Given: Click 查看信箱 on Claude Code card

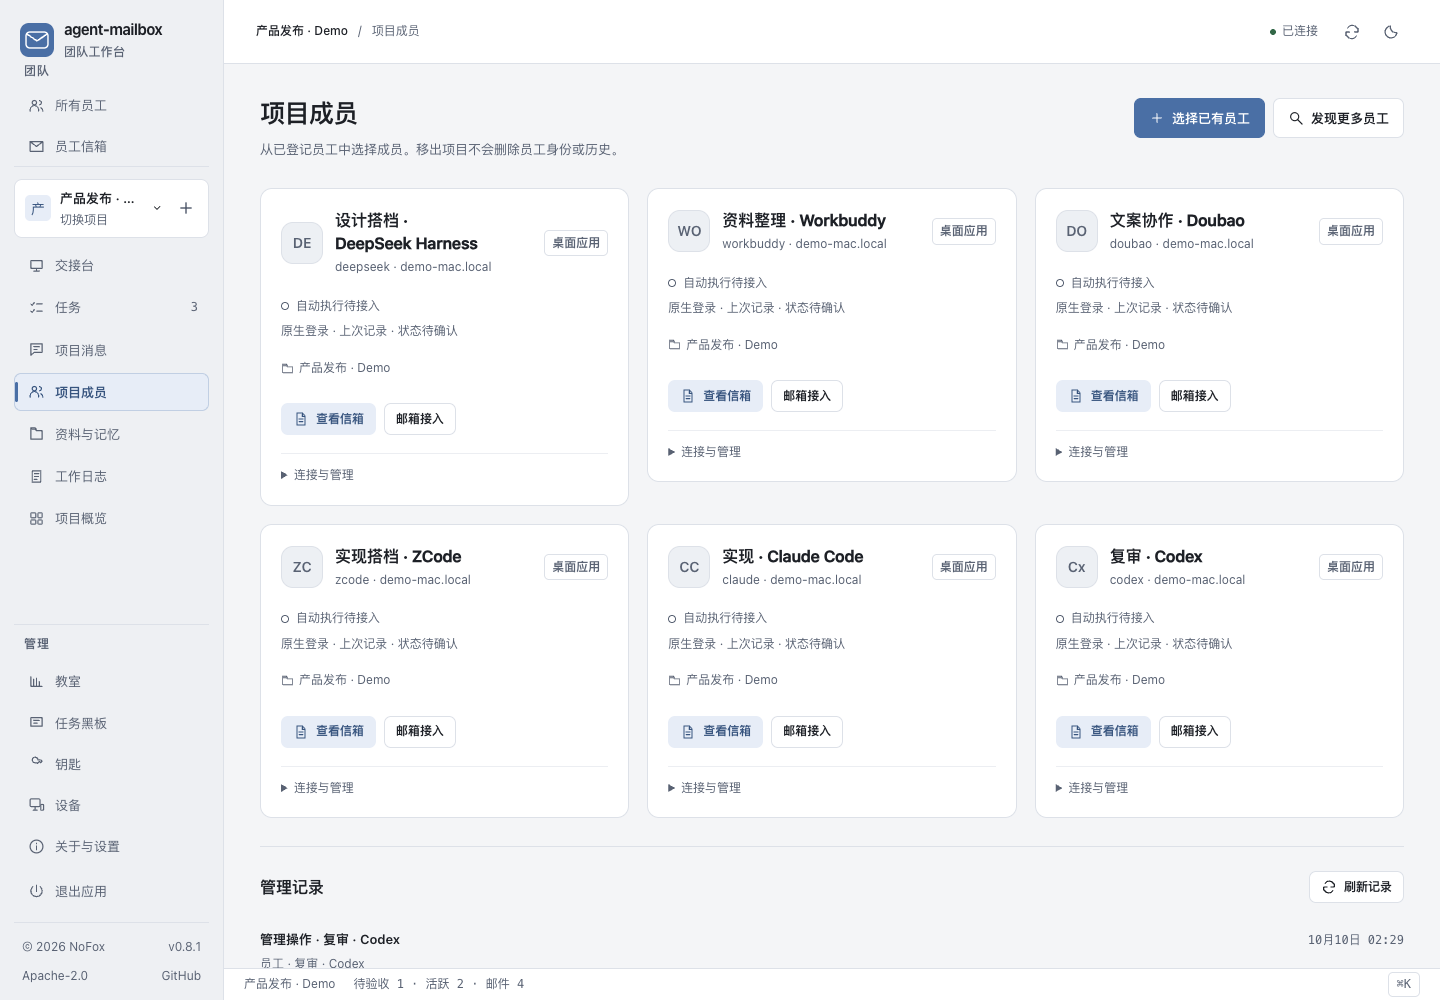Looking at the screenshot, I should [x=716, y=732].
